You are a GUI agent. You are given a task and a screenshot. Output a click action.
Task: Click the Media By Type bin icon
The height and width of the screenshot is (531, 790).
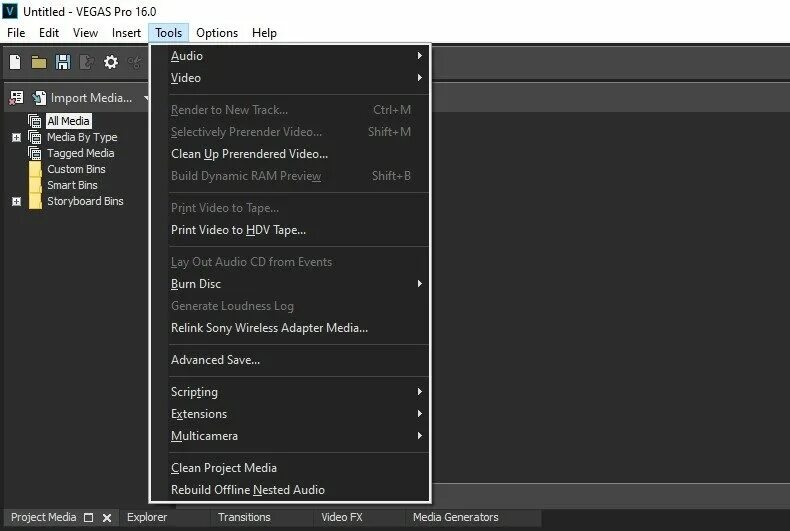point(34,137)
